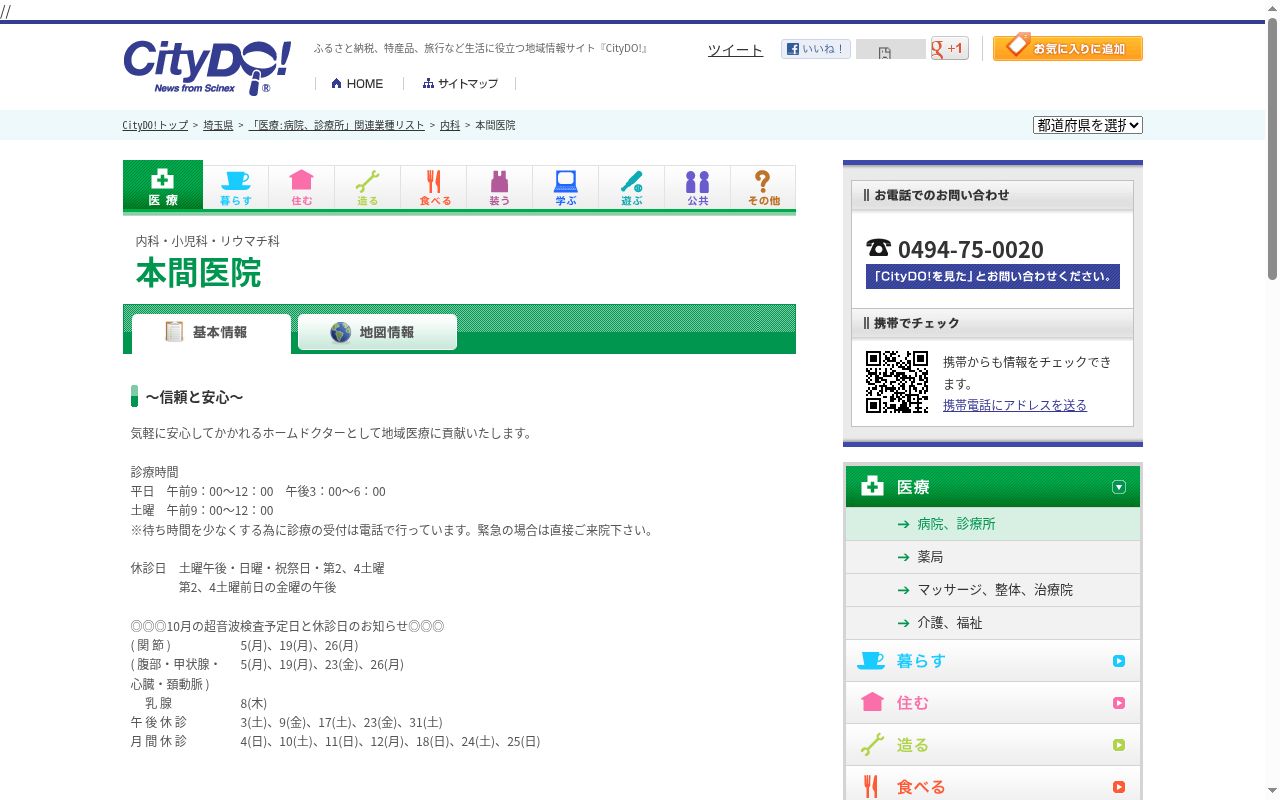Click the ツイート link
Viewport: 1280px width, 800px height.
click(x=735, y=50)
